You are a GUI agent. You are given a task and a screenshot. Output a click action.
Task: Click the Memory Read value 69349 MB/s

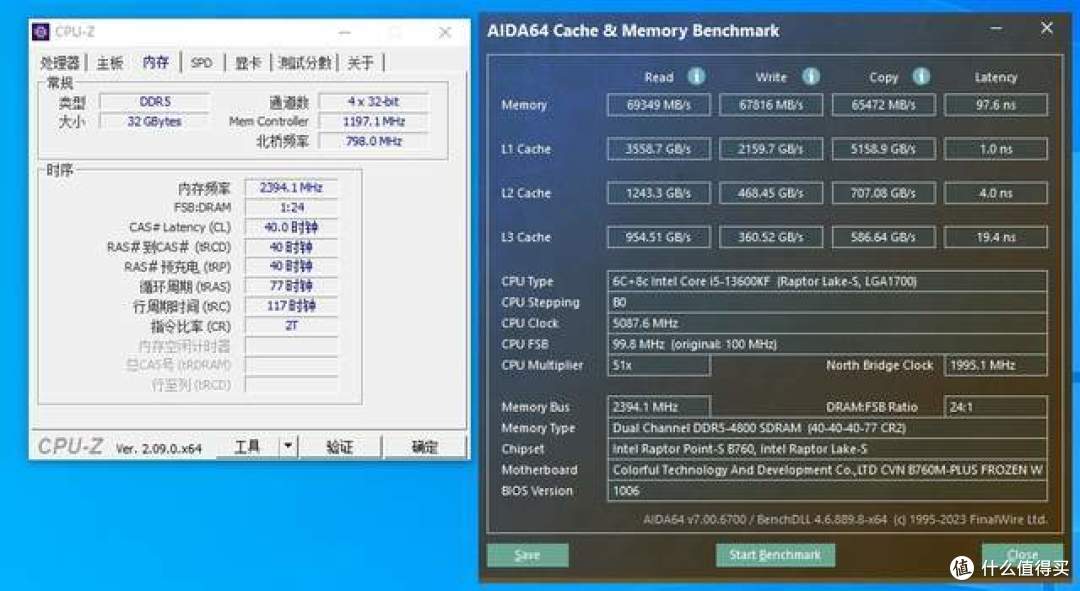coord(658,105)
